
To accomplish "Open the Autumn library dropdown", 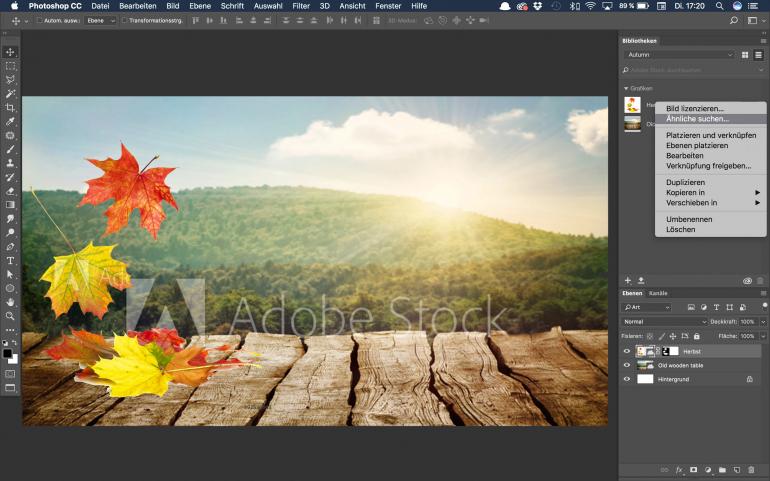I will click(680, 55).
